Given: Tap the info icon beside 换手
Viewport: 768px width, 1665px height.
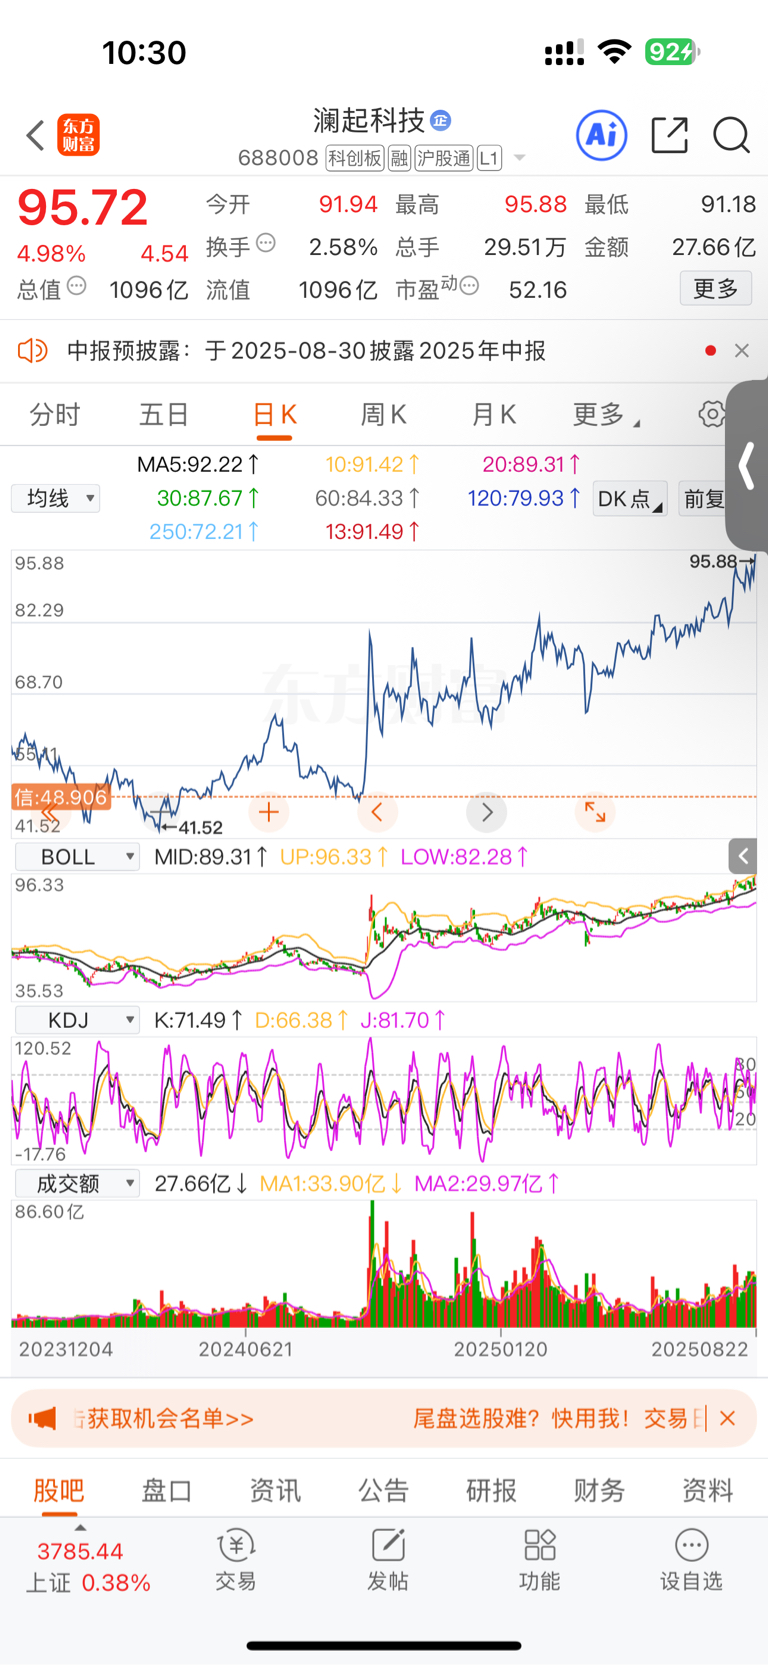Looking at the screenshot, I should [x=265, y=243].
